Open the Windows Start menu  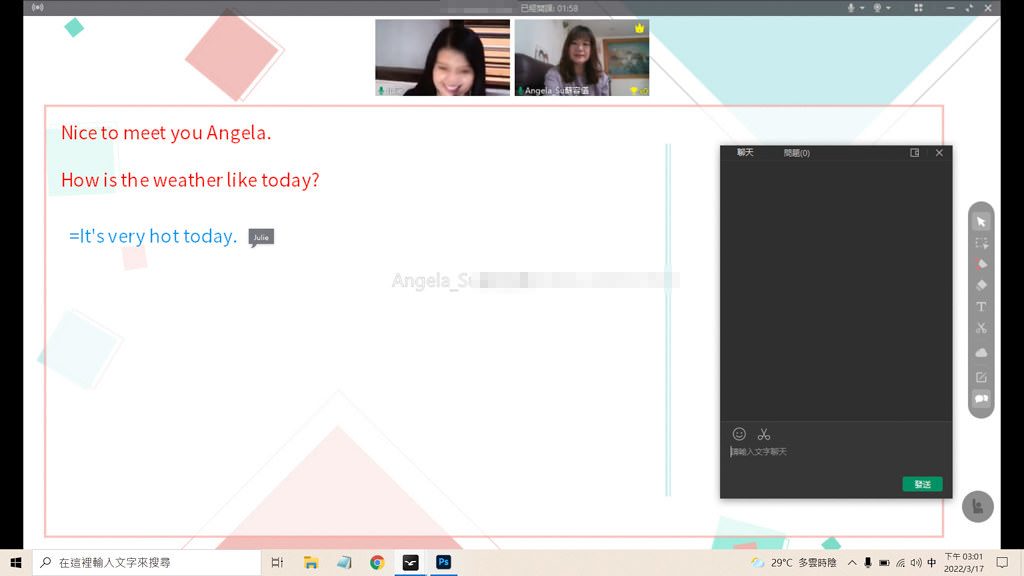click(16, 562)
